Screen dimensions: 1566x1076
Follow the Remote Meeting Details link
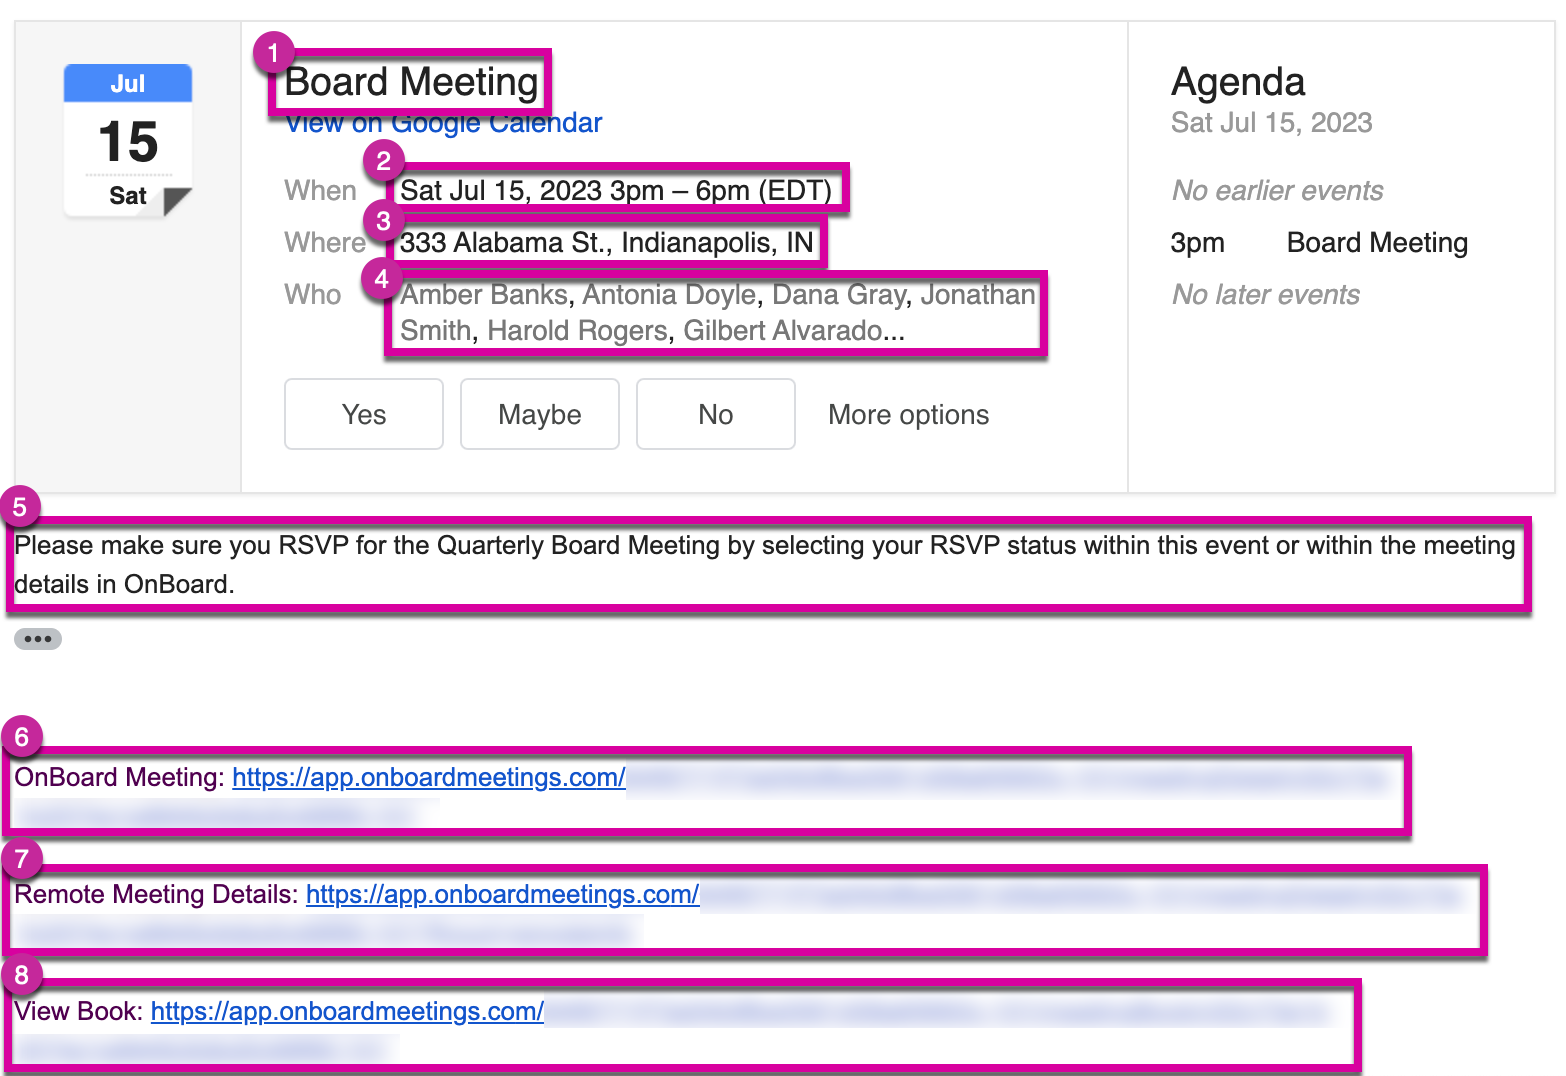pos(502,894)
